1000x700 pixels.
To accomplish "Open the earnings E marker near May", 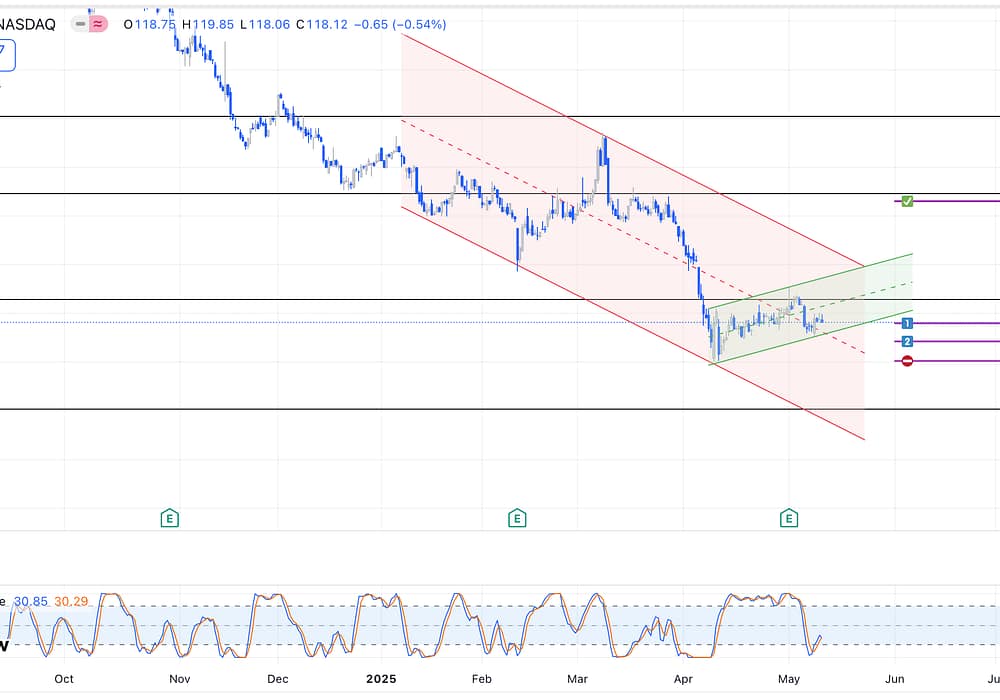I will pos(789,518).
